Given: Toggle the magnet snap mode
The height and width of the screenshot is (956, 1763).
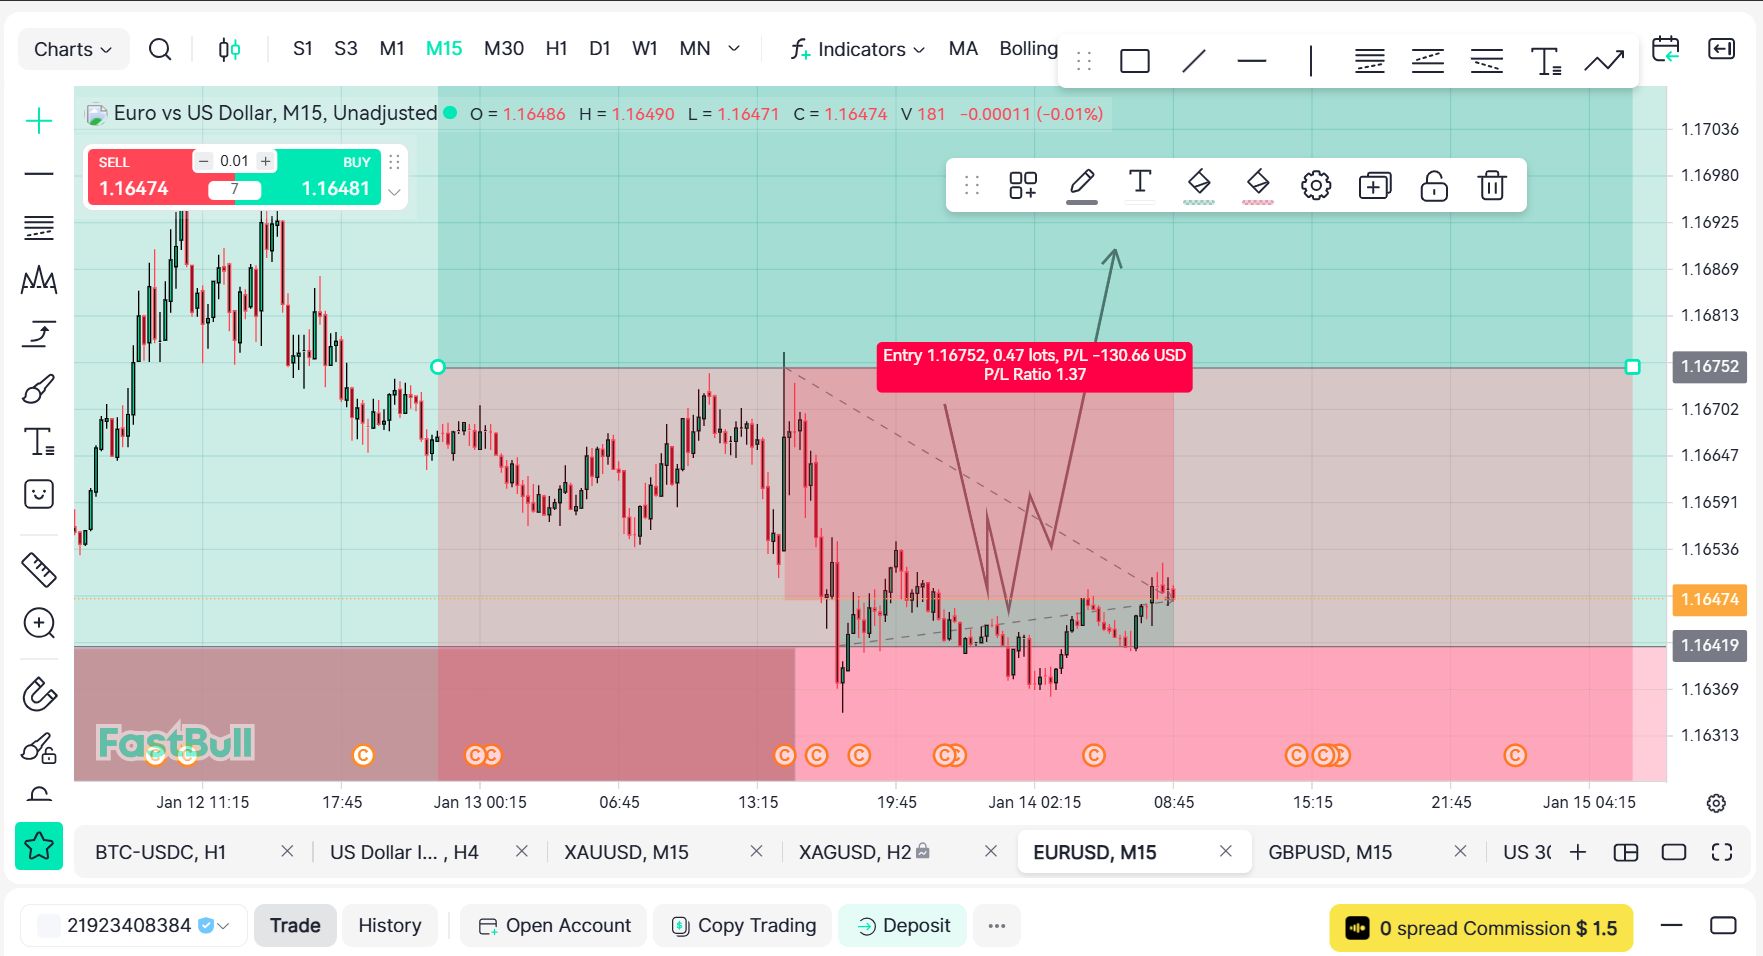Looking at the screenshot, I should coord(39,693).
